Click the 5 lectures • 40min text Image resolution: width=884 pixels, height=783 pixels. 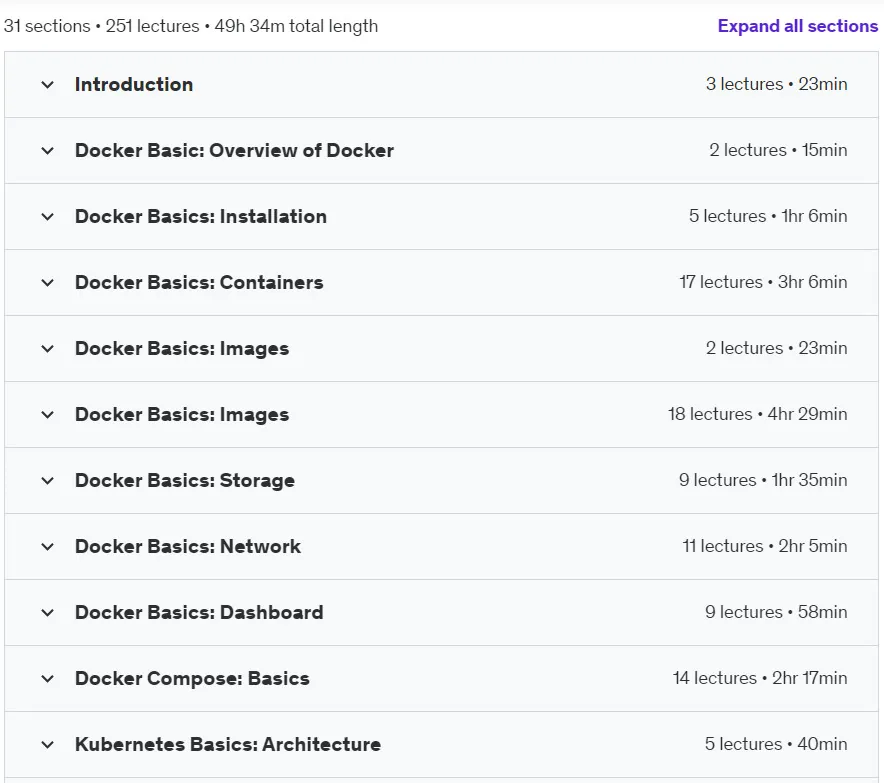[x=776, y=744]
